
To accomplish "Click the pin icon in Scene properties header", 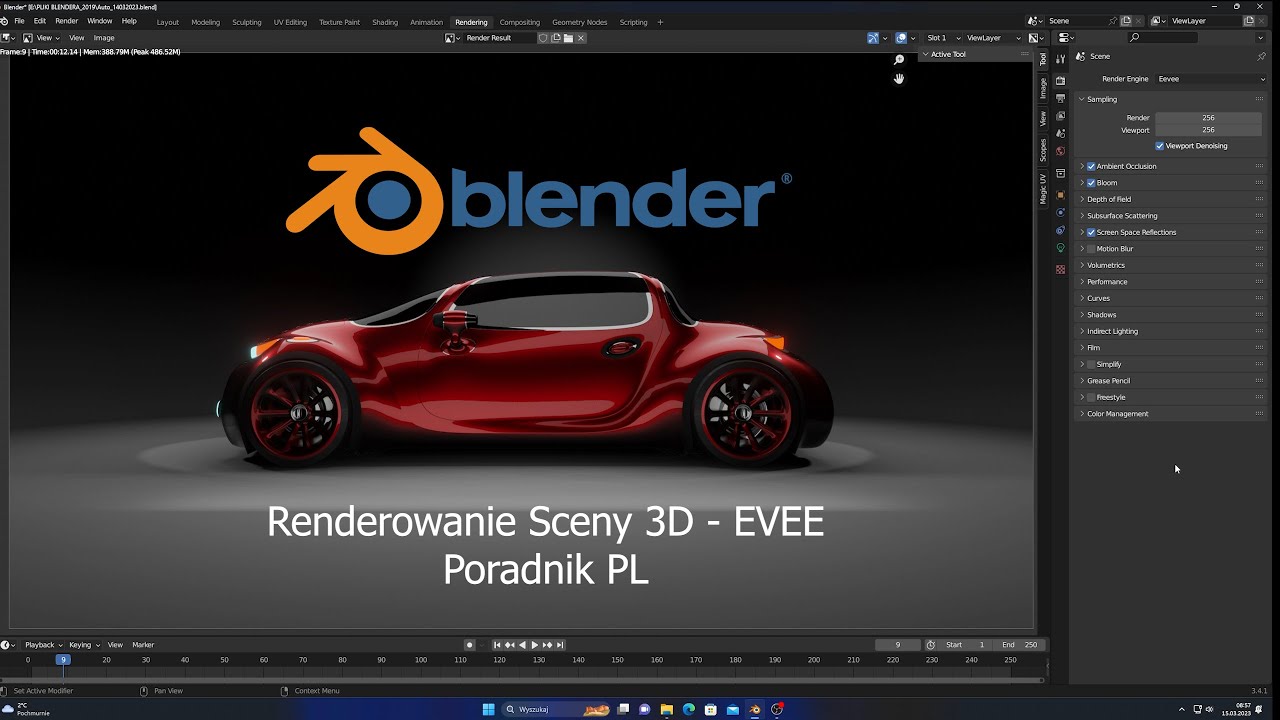I will tap(1262, 56).
